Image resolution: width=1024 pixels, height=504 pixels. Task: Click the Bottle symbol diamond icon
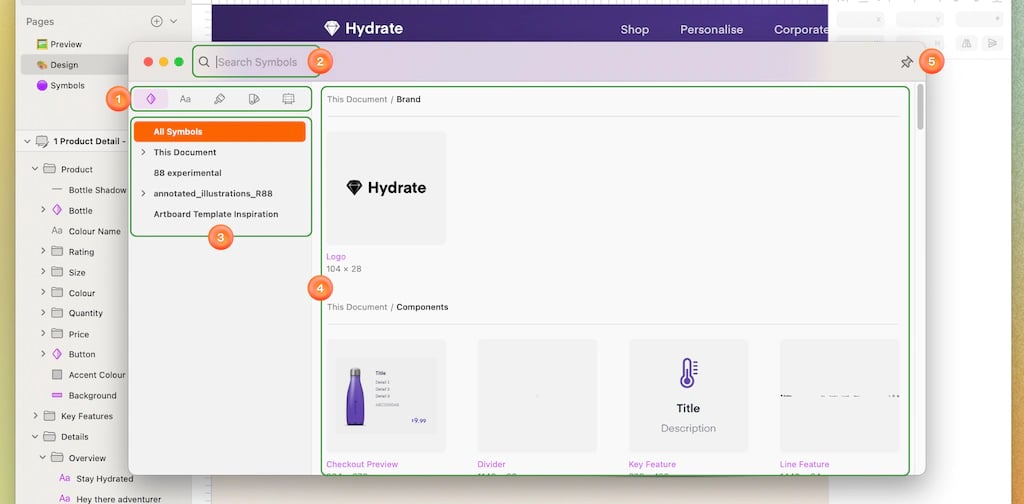57,210
